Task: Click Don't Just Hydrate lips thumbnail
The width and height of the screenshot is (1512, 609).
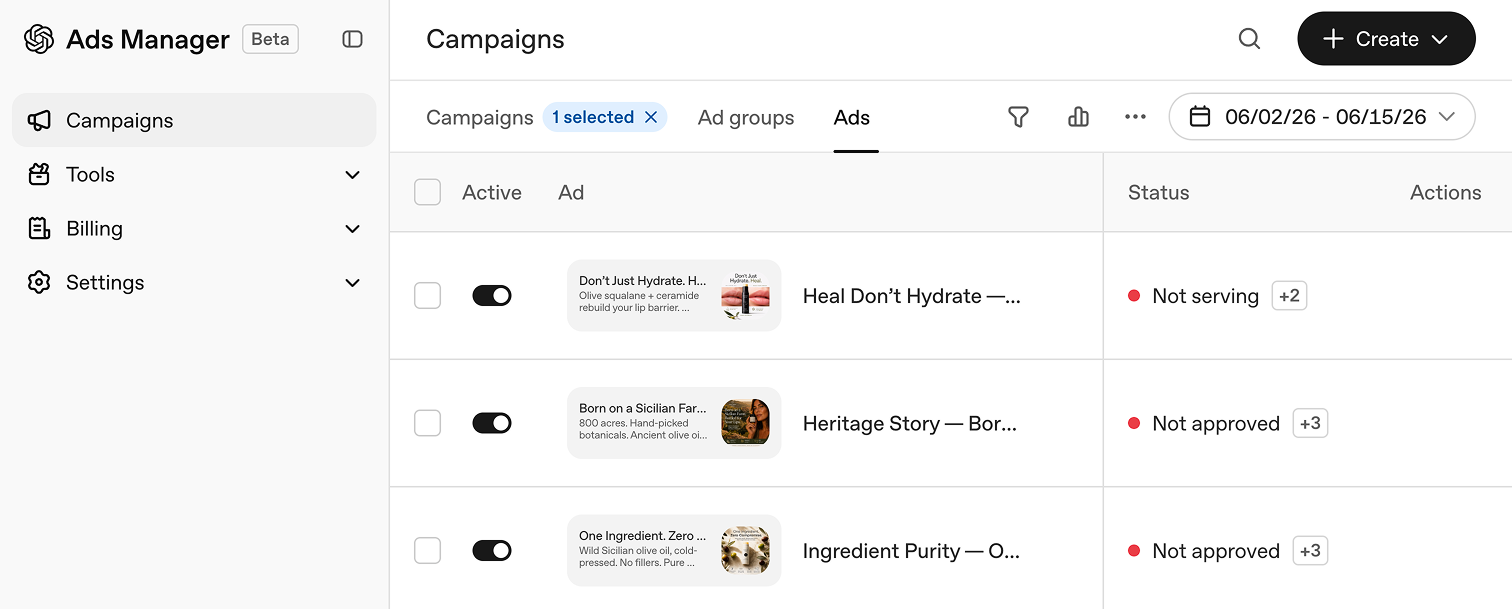Action: click(x=745, y=295)
